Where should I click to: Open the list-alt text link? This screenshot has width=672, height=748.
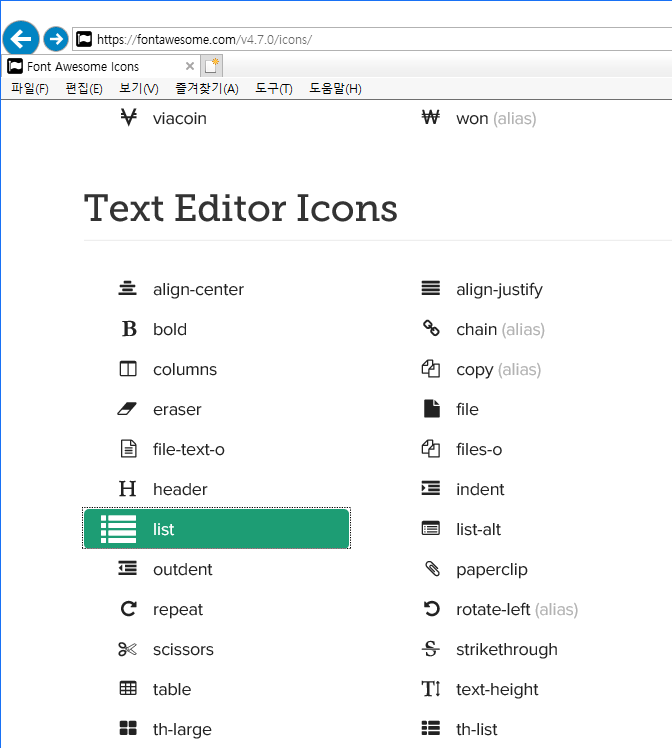click(478, 529)
